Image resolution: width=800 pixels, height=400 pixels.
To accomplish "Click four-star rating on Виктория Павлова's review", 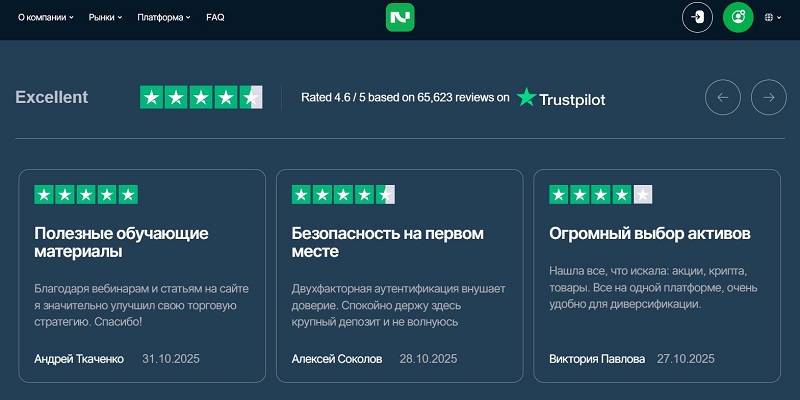I will pos(601,195).
